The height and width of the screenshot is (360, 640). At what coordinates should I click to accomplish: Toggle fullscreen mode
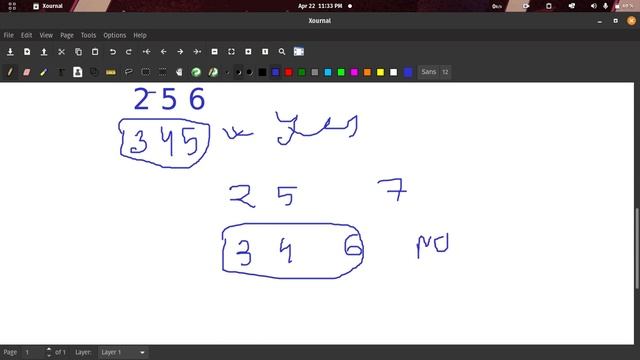tap(299, 52)
